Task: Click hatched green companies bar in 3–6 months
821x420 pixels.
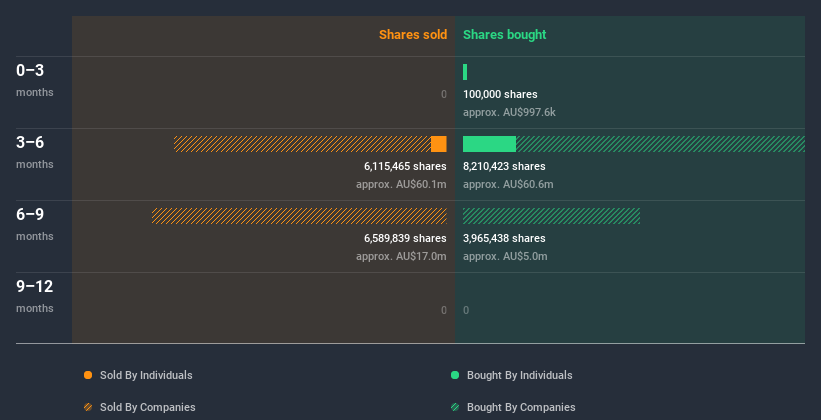Action: point(660,144)
